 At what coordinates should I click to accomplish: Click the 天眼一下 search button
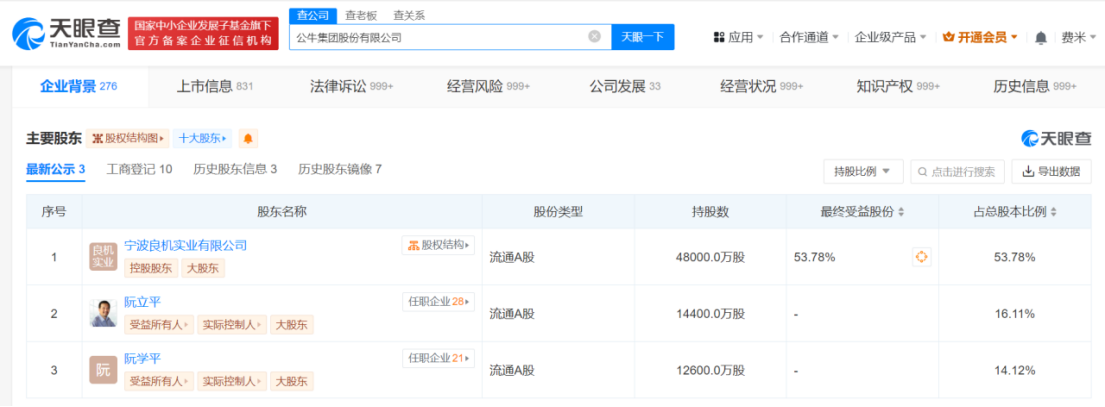643,37
